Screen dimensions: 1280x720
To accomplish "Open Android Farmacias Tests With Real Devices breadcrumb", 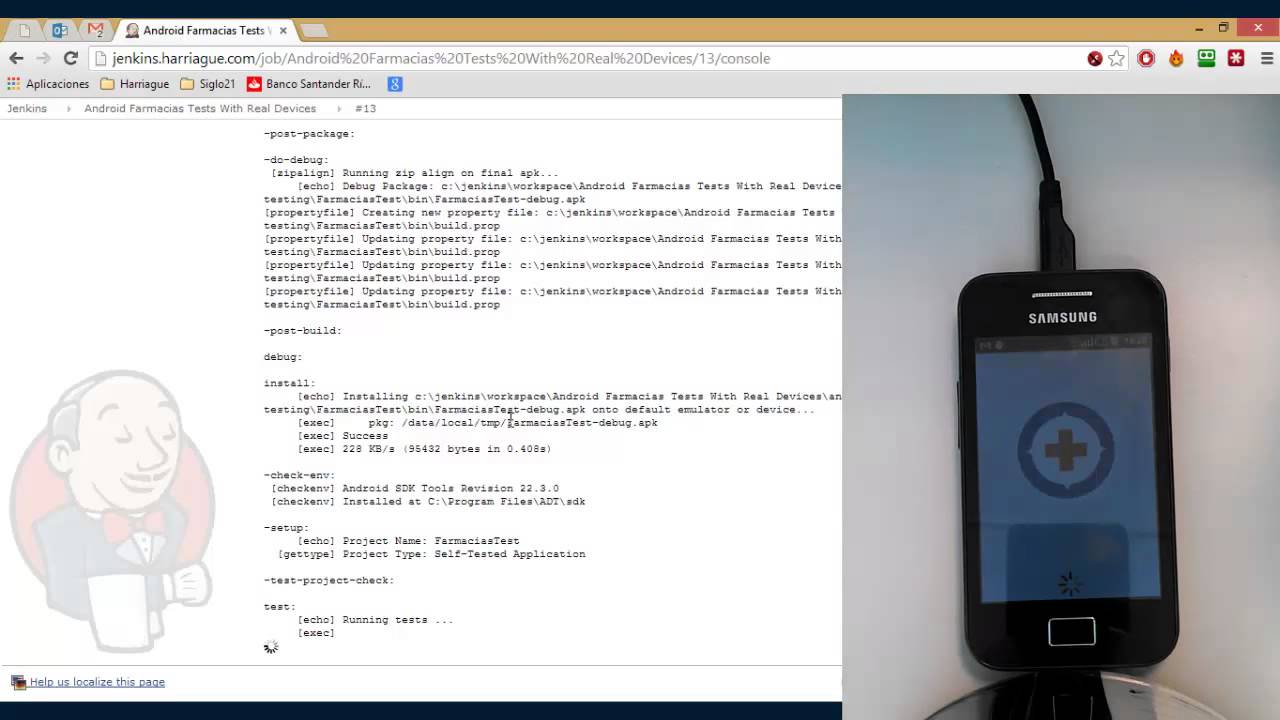I will click(200, 108).
